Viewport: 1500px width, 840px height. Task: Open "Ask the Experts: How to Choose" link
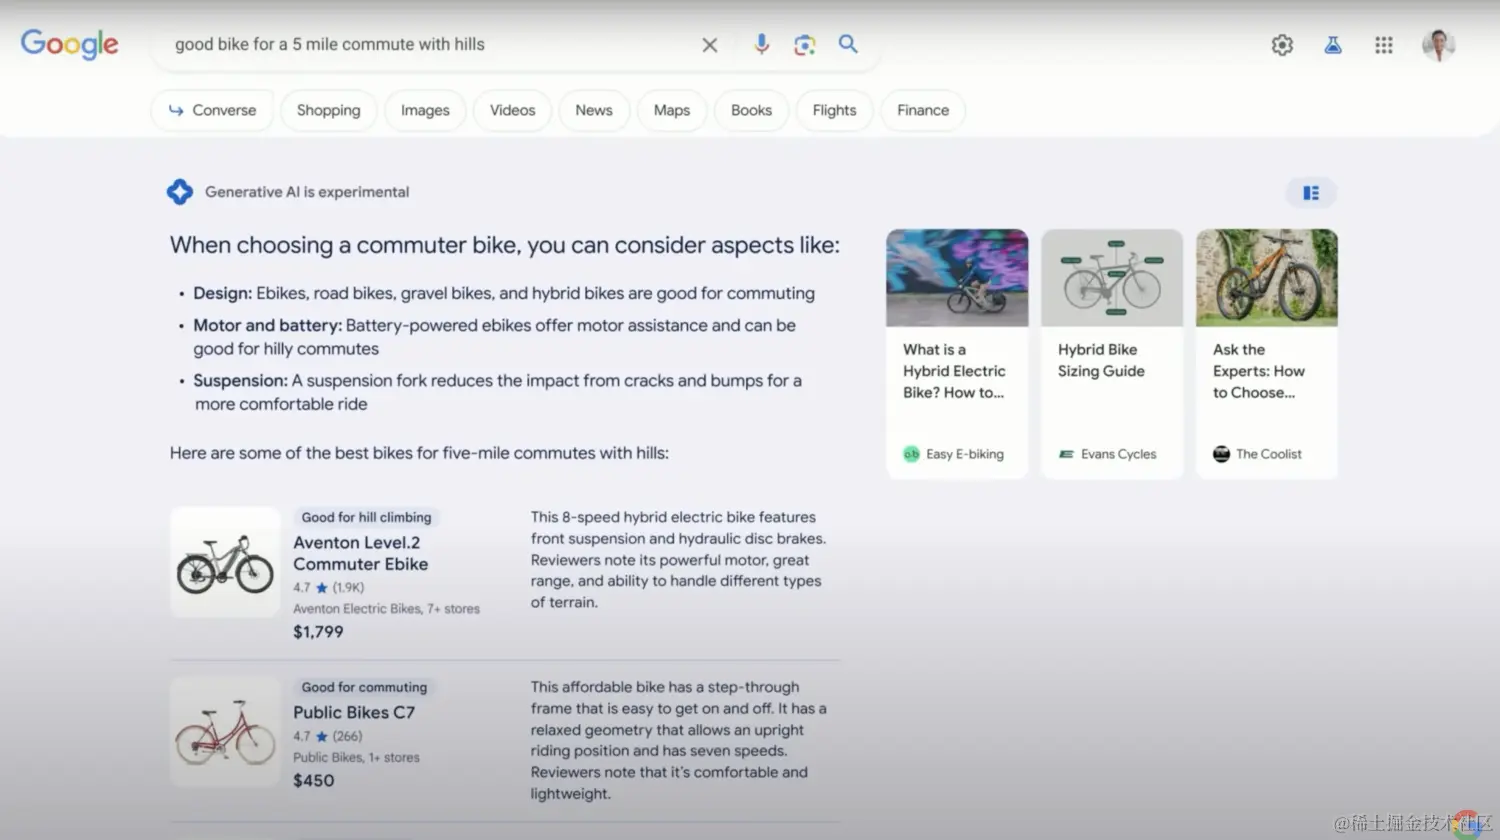(1259, 371)
